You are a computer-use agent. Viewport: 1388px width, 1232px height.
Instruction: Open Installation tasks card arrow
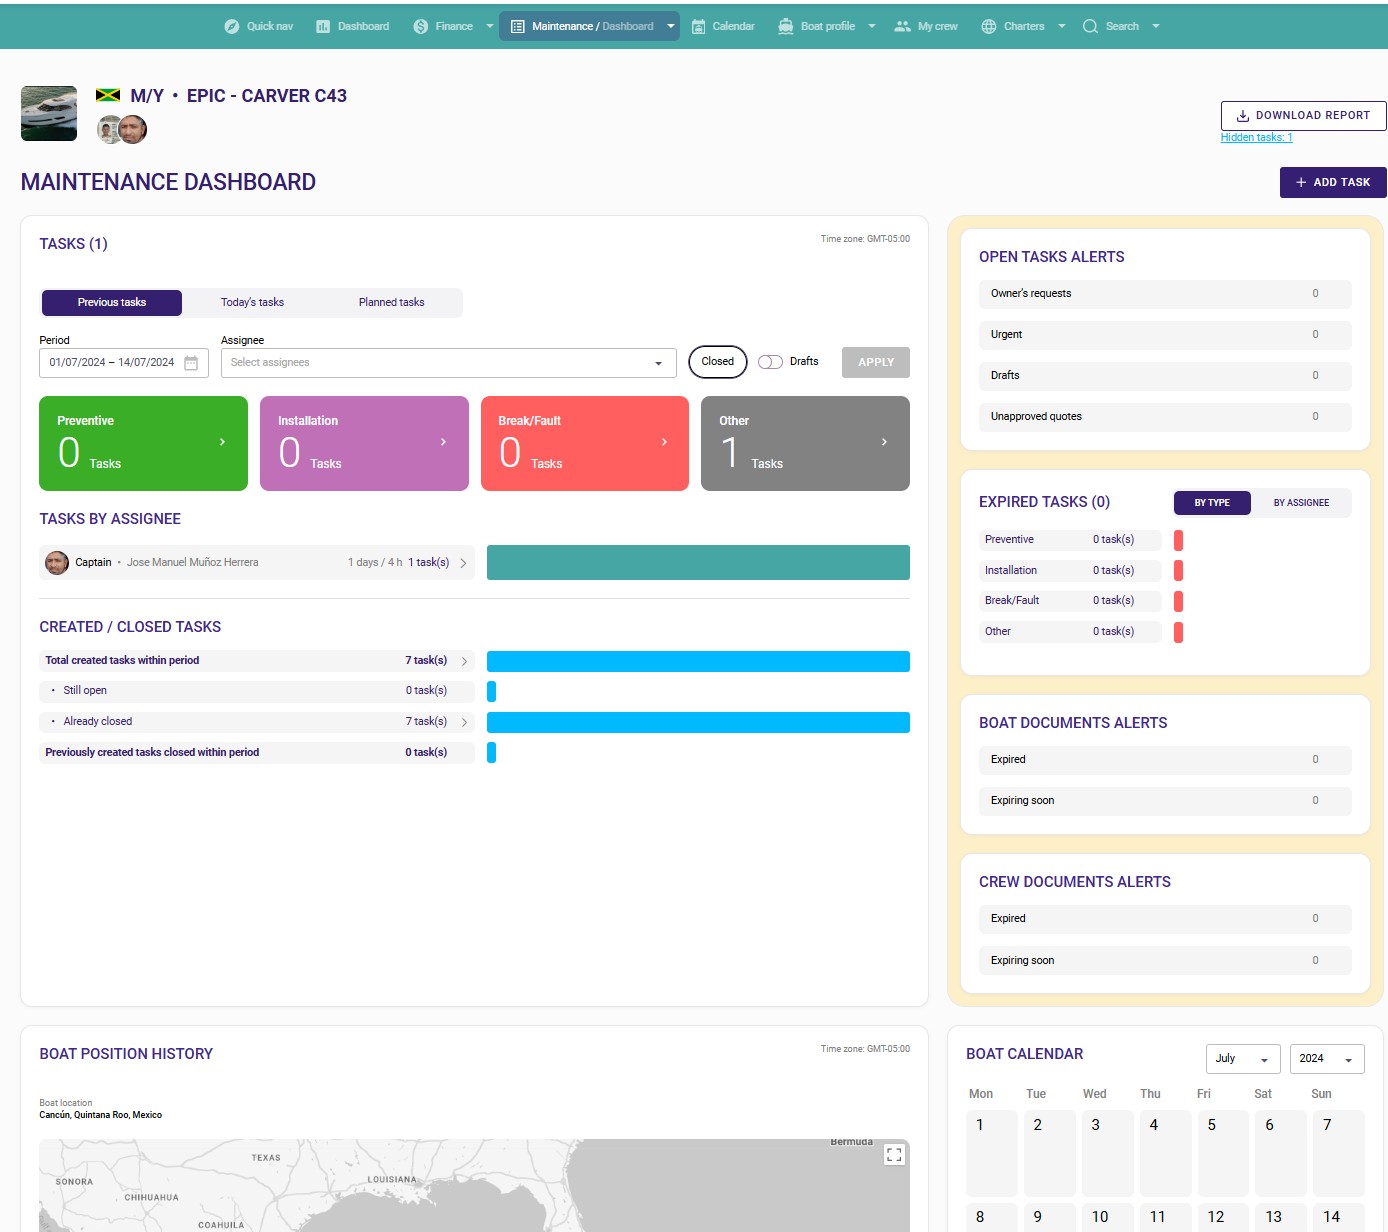tap(443, 442)
